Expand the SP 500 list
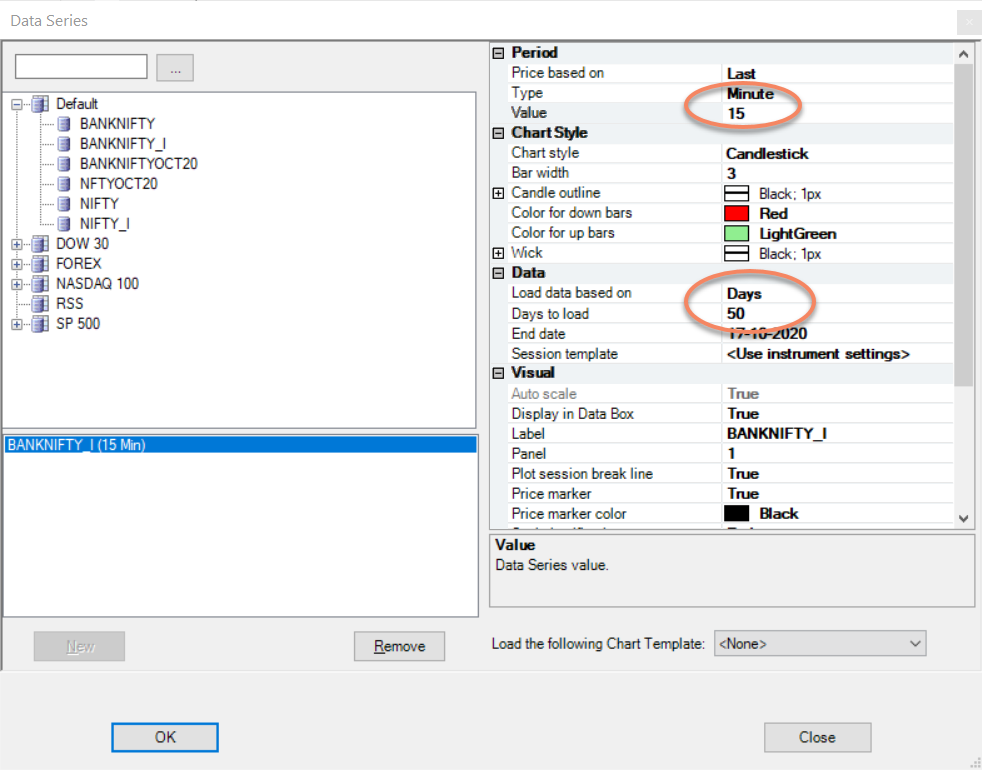Viewport: 982px width, 770px height. coord(17,325)
